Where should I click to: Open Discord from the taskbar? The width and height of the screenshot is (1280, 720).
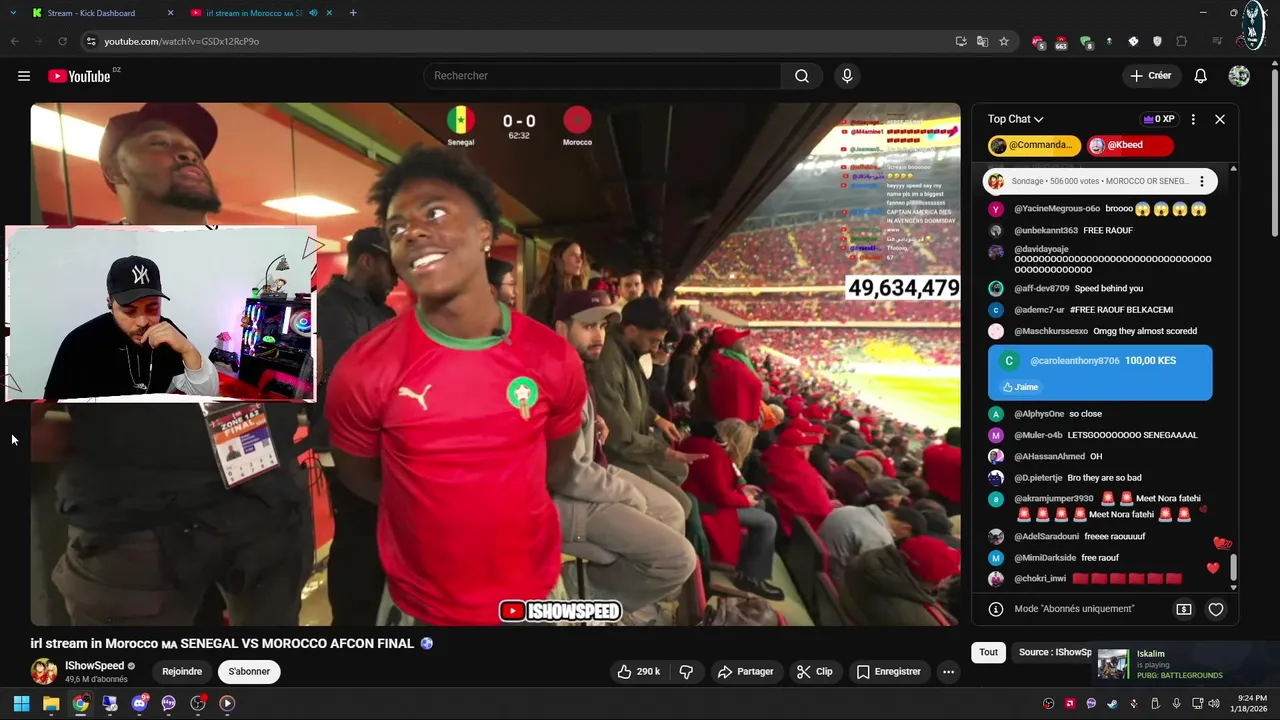[x=139, y=703]
